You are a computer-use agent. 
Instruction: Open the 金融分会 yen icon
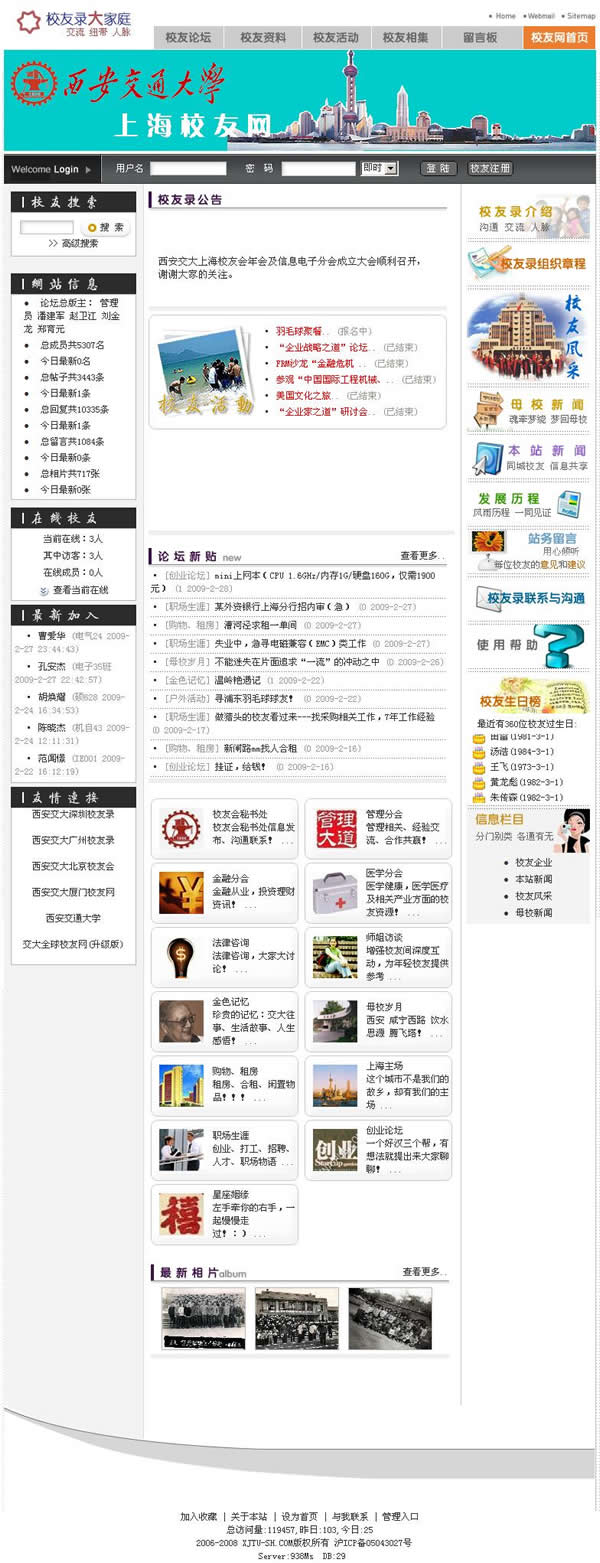[181, 893]
